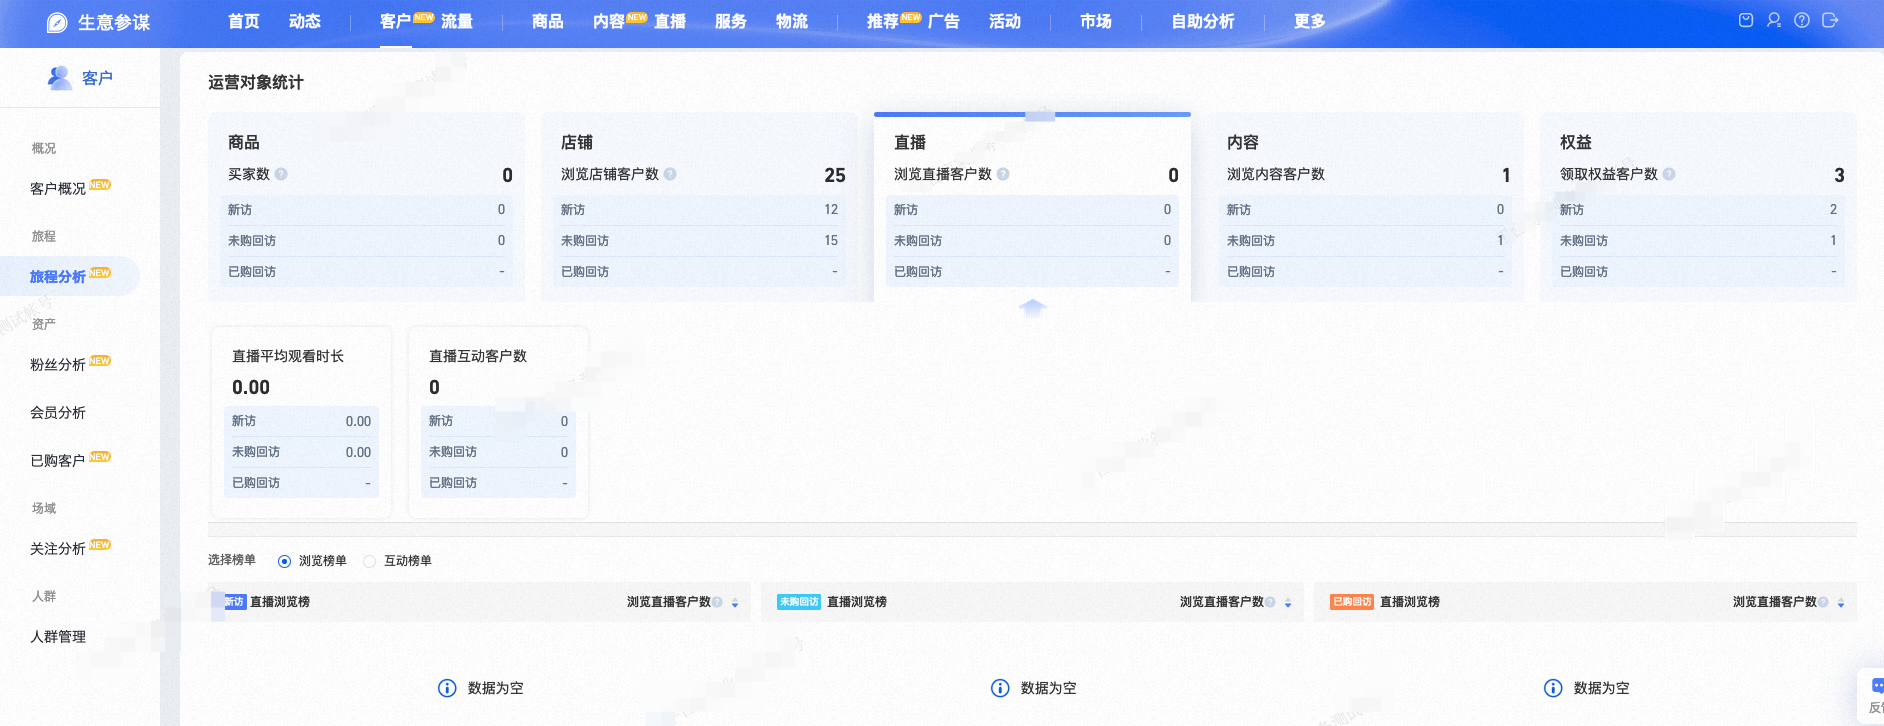
Task: Click the 新访 tag on first ranking
Action: (235, 602)
